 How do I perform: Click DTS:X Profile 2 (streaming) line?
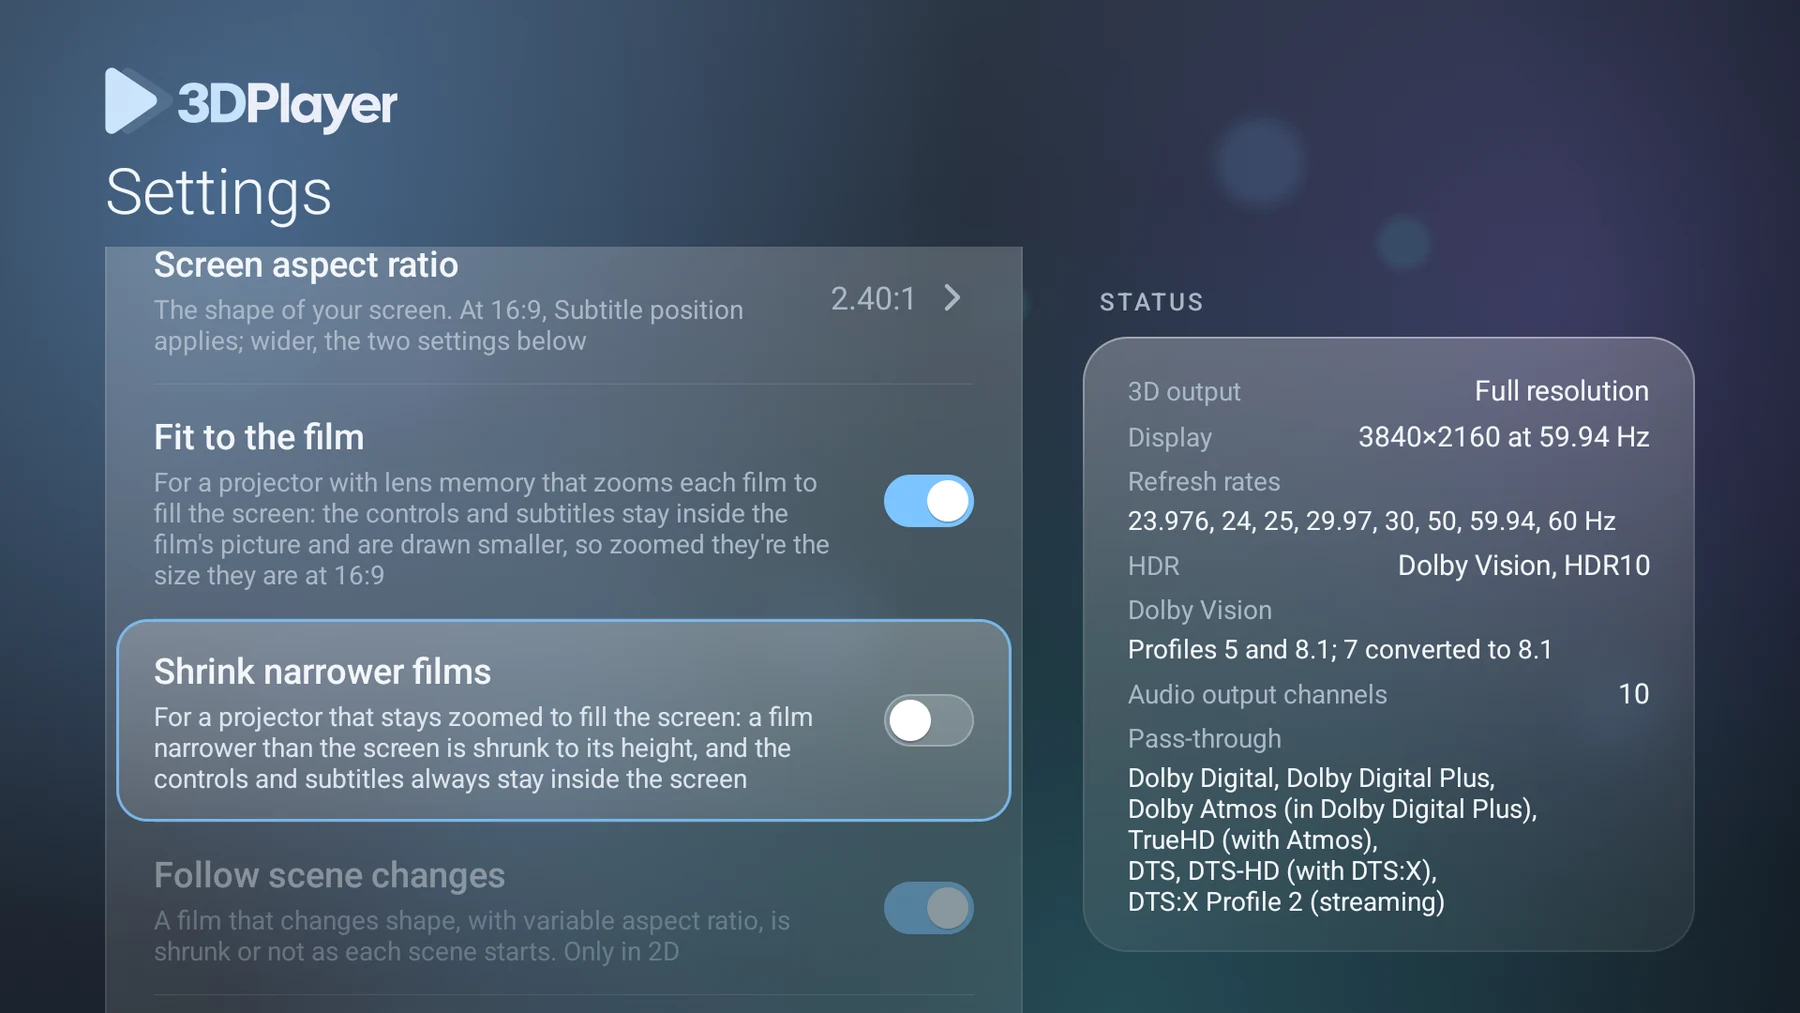[x=1286, y=902]
